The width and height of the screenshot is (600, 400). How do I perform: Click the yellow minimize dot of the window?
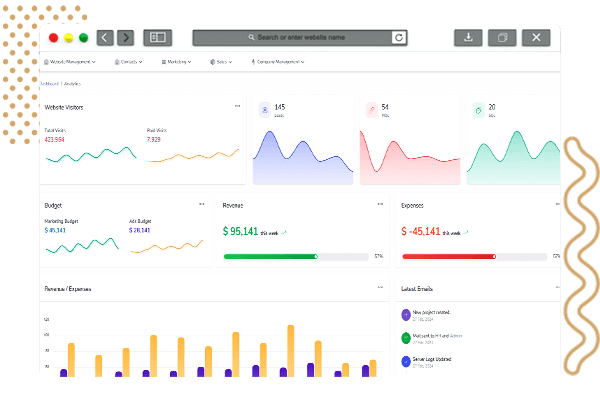point(68,38)
